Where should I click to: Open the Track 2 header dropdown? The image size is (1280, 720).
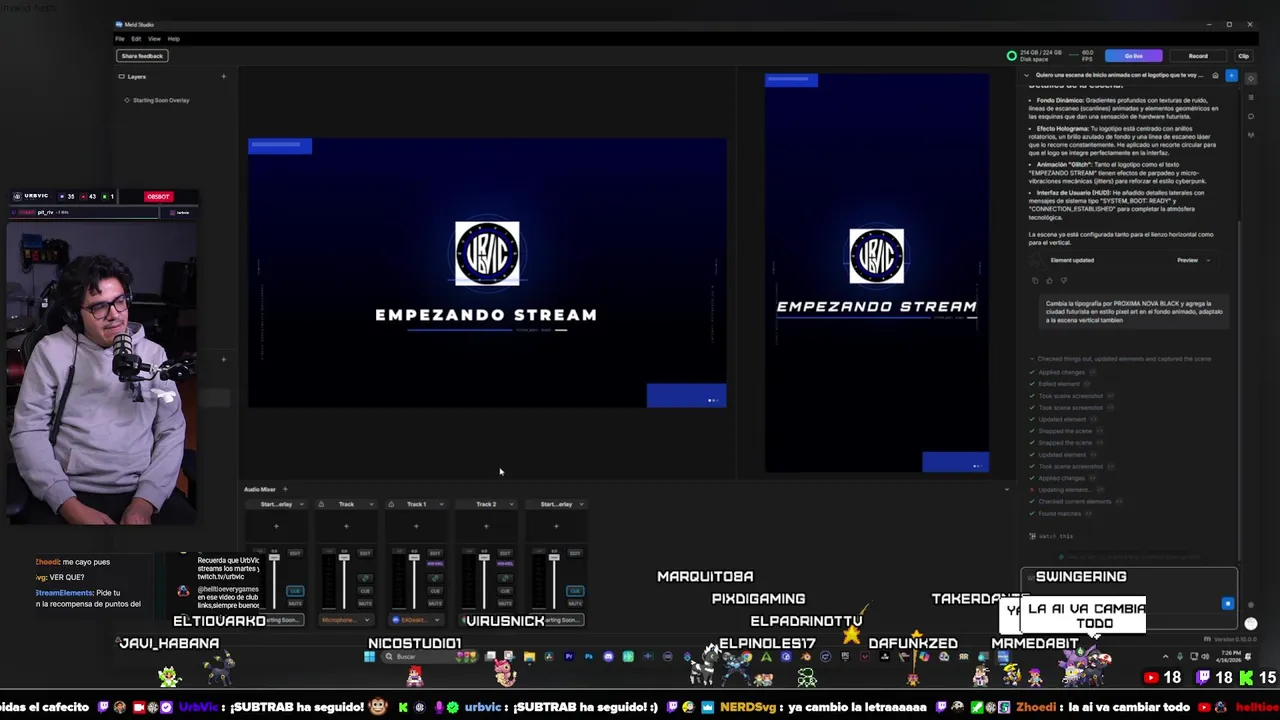click(x=511, y=504)
